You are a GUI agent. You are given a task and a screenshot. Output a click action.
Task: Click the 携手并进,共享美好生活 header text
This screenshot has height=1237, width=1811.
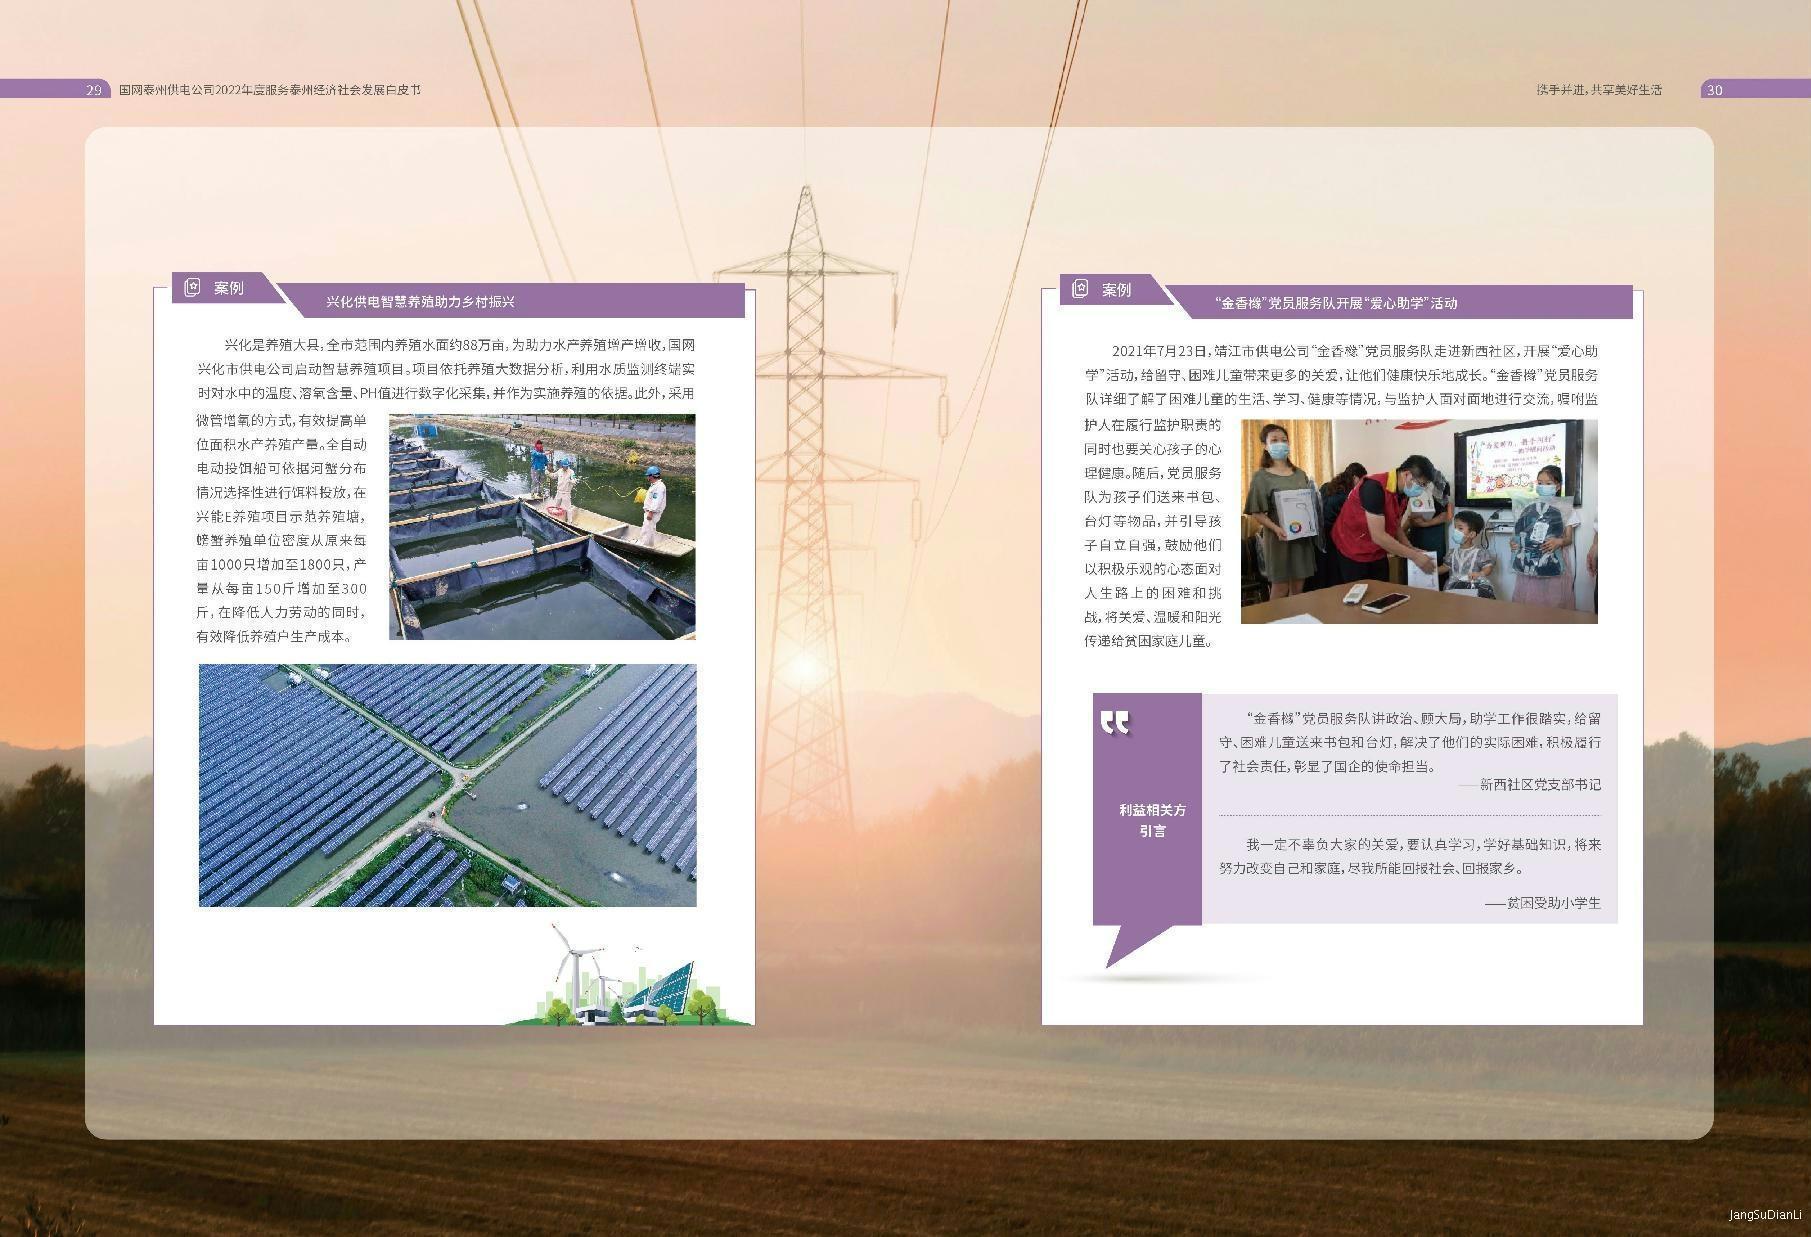(x=1599, y=90)
